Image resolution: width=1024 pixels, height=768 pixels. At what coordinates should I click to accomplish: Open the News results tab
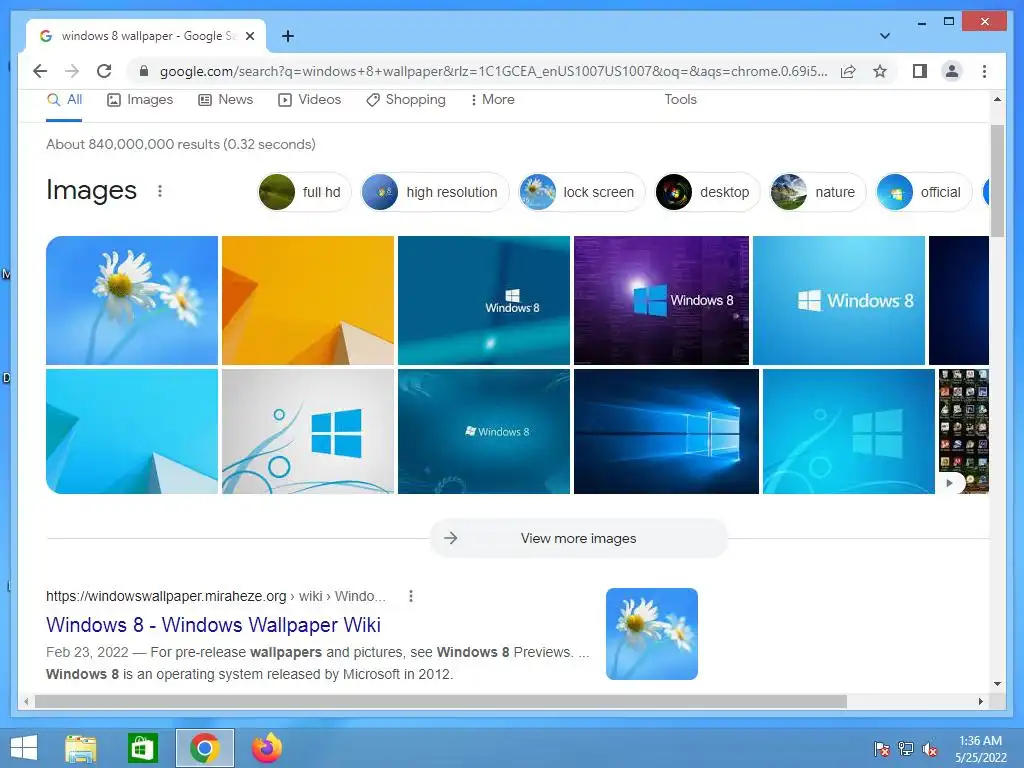point(225,100)
